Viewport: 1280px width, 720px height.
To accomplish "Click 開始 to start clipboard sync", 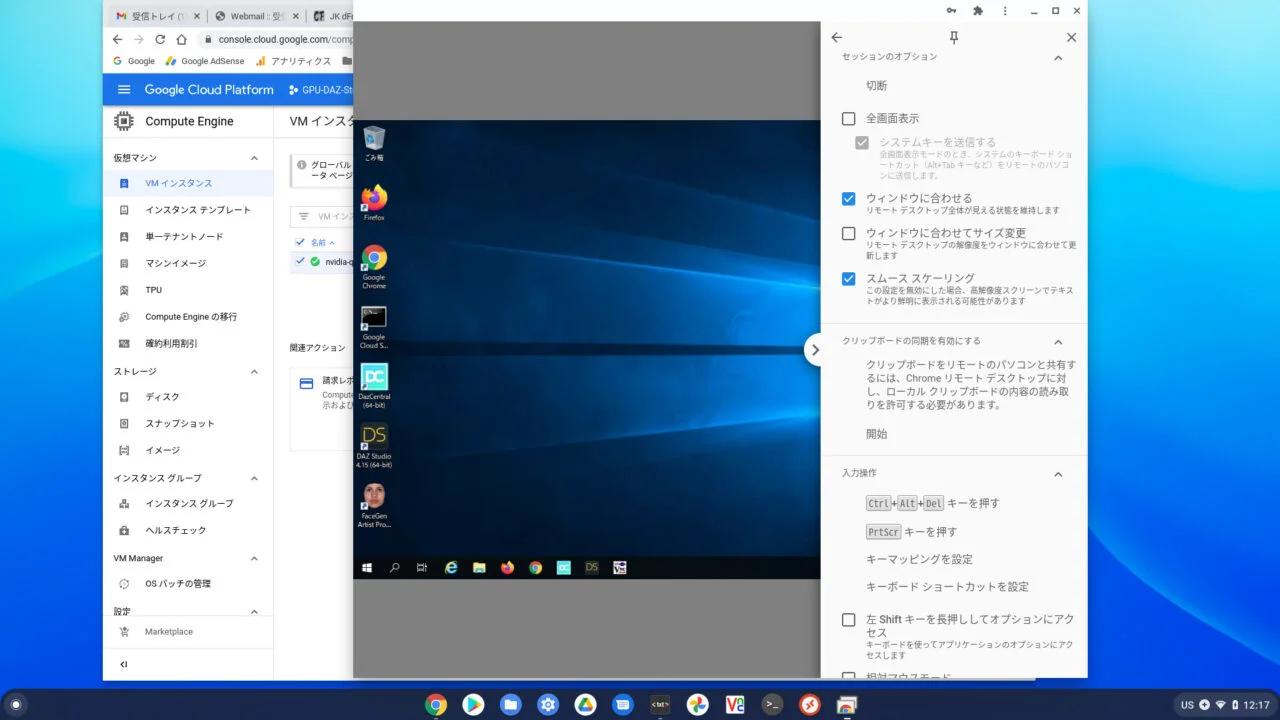I will (x=876, y=434).
